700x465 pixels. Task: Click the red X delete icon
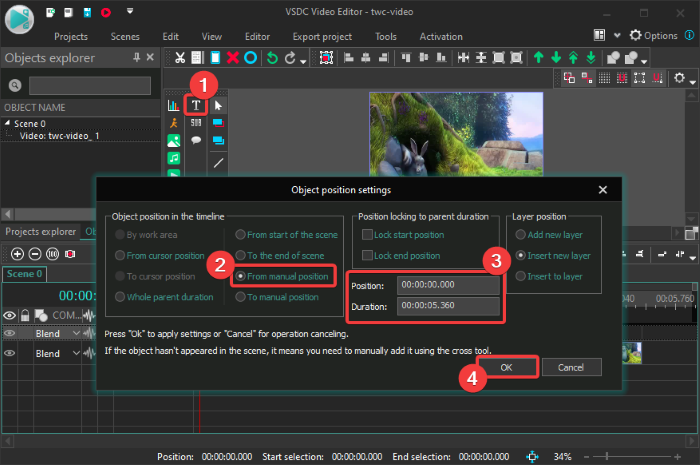(x=233, y=58)
